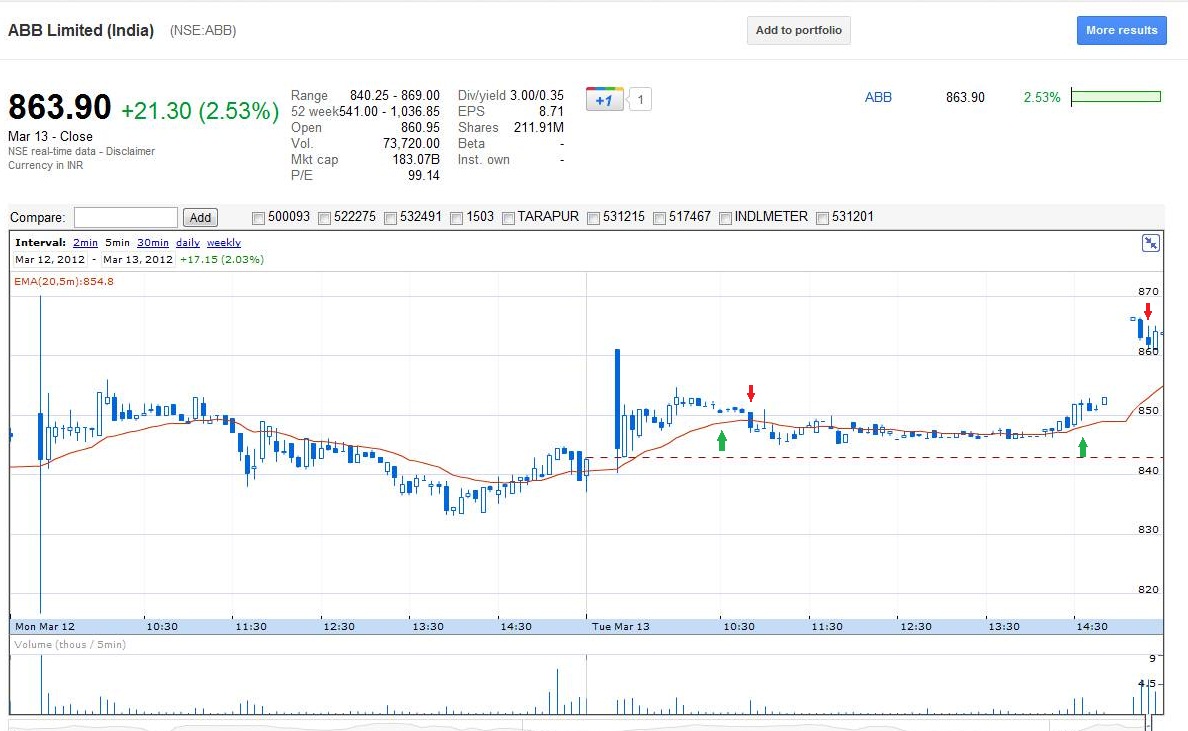Click the green ABB performance bar
1188x731 pixels.
1116,96
